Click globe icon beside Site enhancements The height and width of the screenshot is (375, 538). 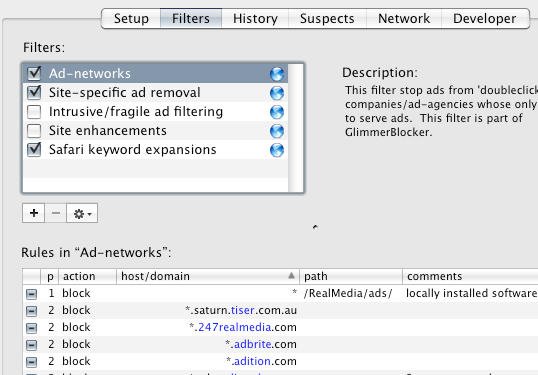click(x=277, y=131)
